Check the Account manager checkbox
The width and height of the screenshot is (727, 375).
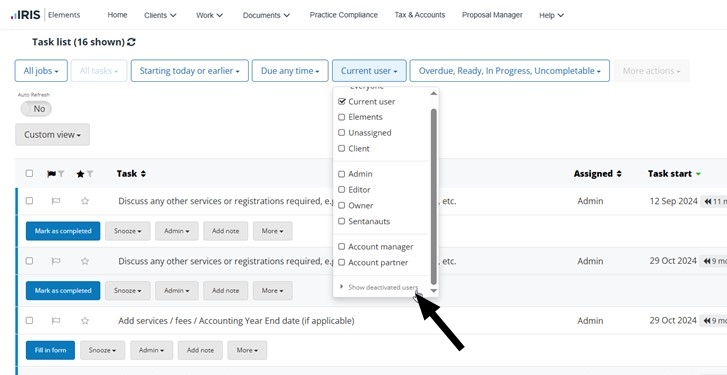342,247
